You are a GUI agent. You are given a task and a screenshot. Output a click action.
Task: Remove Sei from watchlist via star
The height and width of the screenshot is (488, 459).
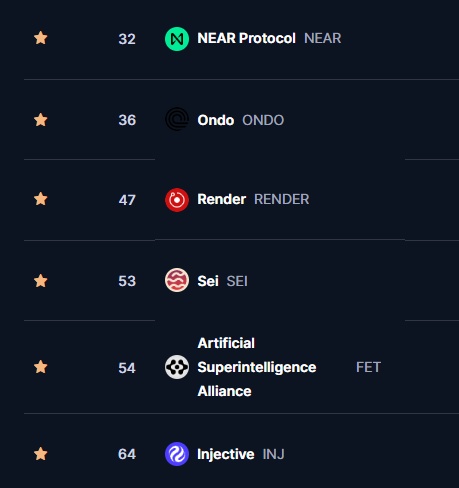[41, 281]
